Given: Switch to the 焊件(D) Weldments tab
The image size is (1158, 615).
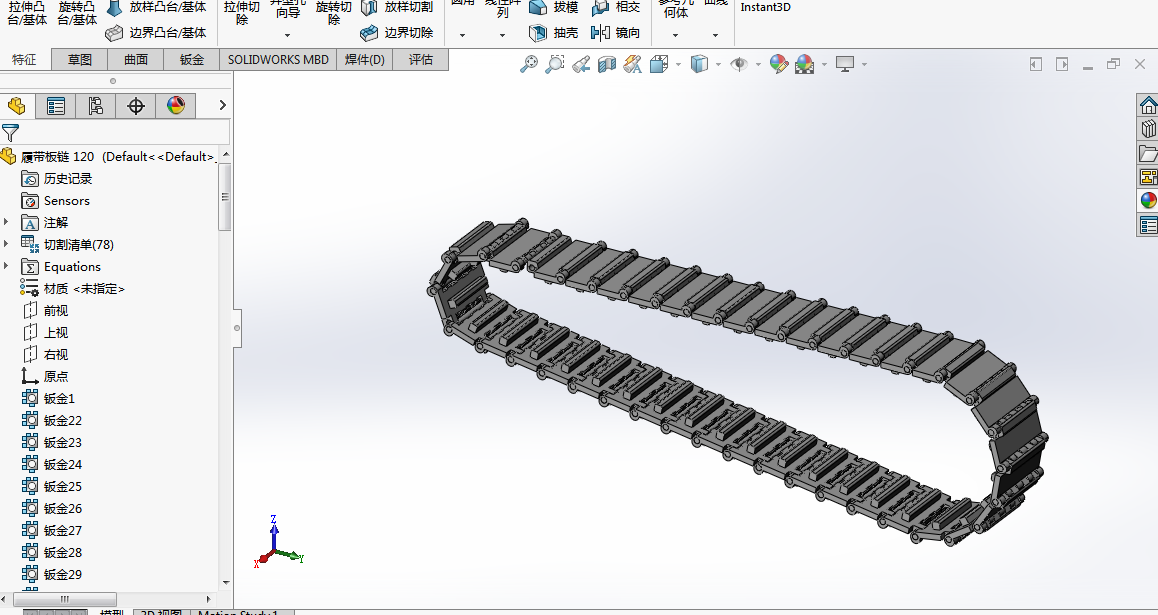Looking at the screenshot, I should tap(365, 60).
